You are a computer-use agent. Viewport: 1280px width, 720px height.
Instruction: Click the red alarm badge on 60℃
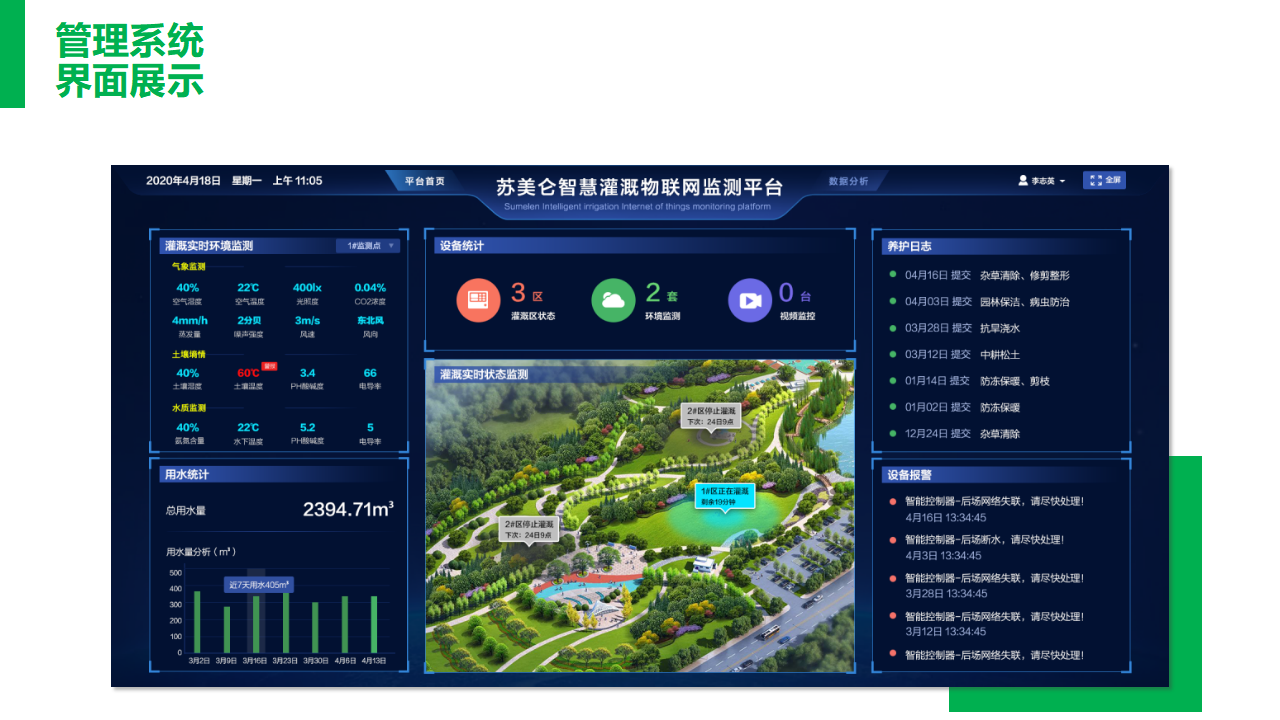269,366
